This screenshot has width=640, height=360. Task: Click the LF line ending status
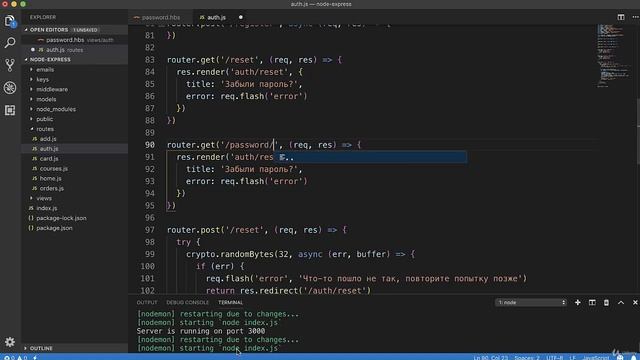(572, 358)
